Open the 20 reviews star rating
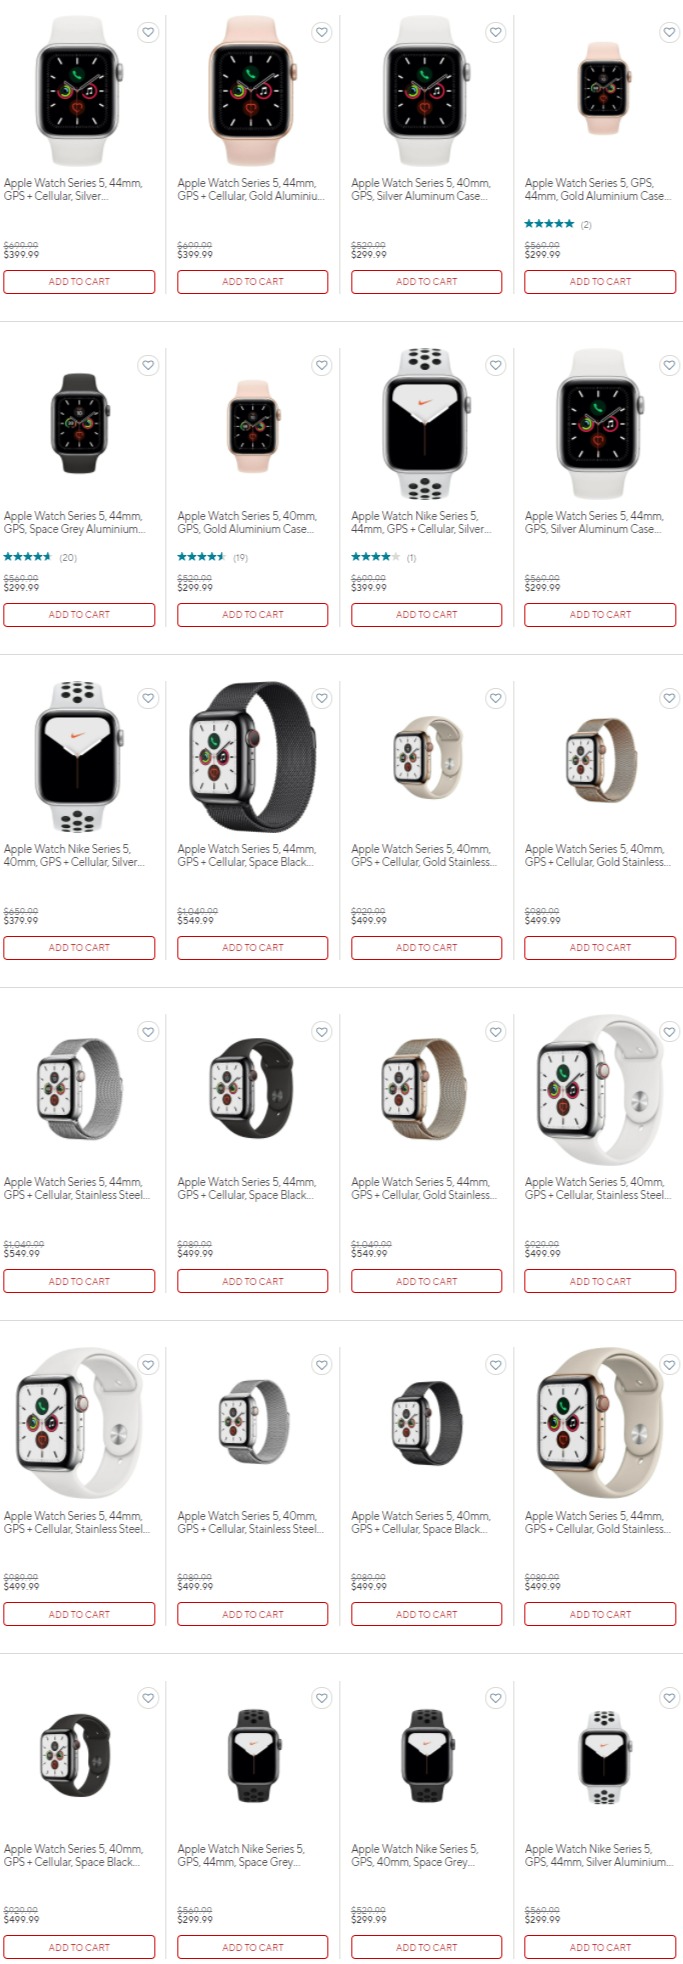This screenshot has height=1964, width=683. 40,557
